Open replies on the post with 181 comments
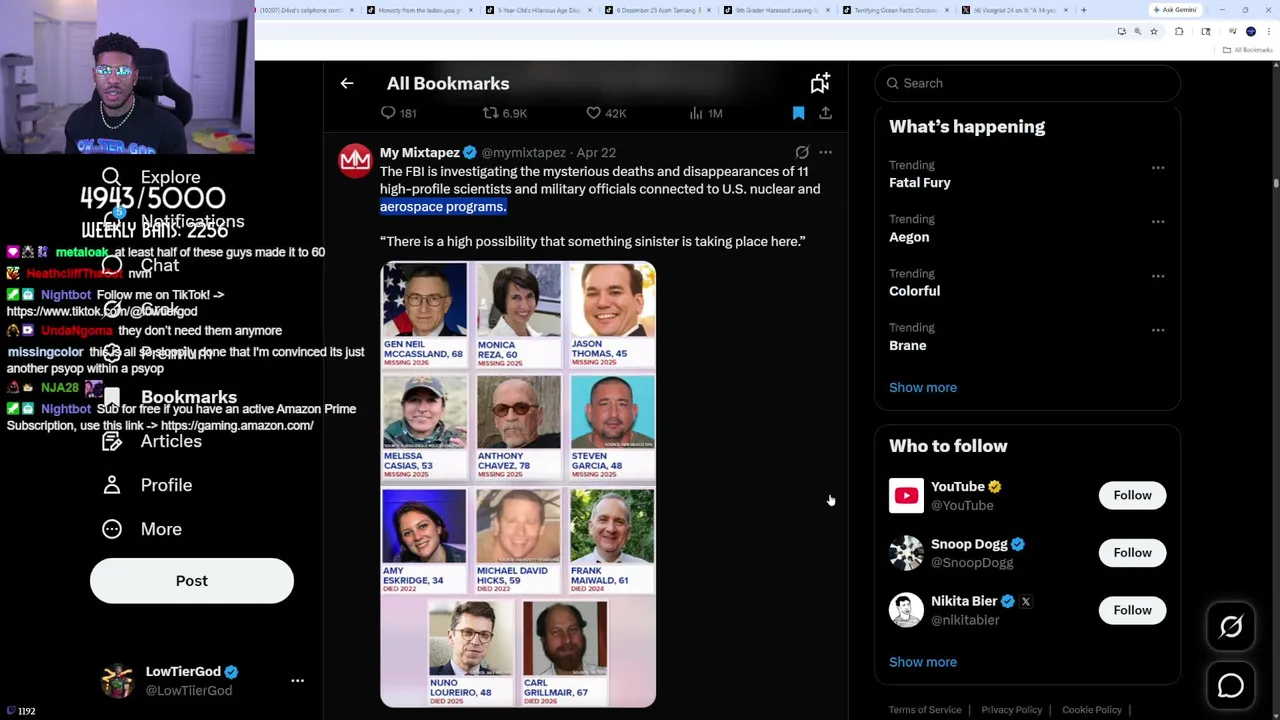The width and height of the screenshot is (1280, 720). click(x=398, y=113)
